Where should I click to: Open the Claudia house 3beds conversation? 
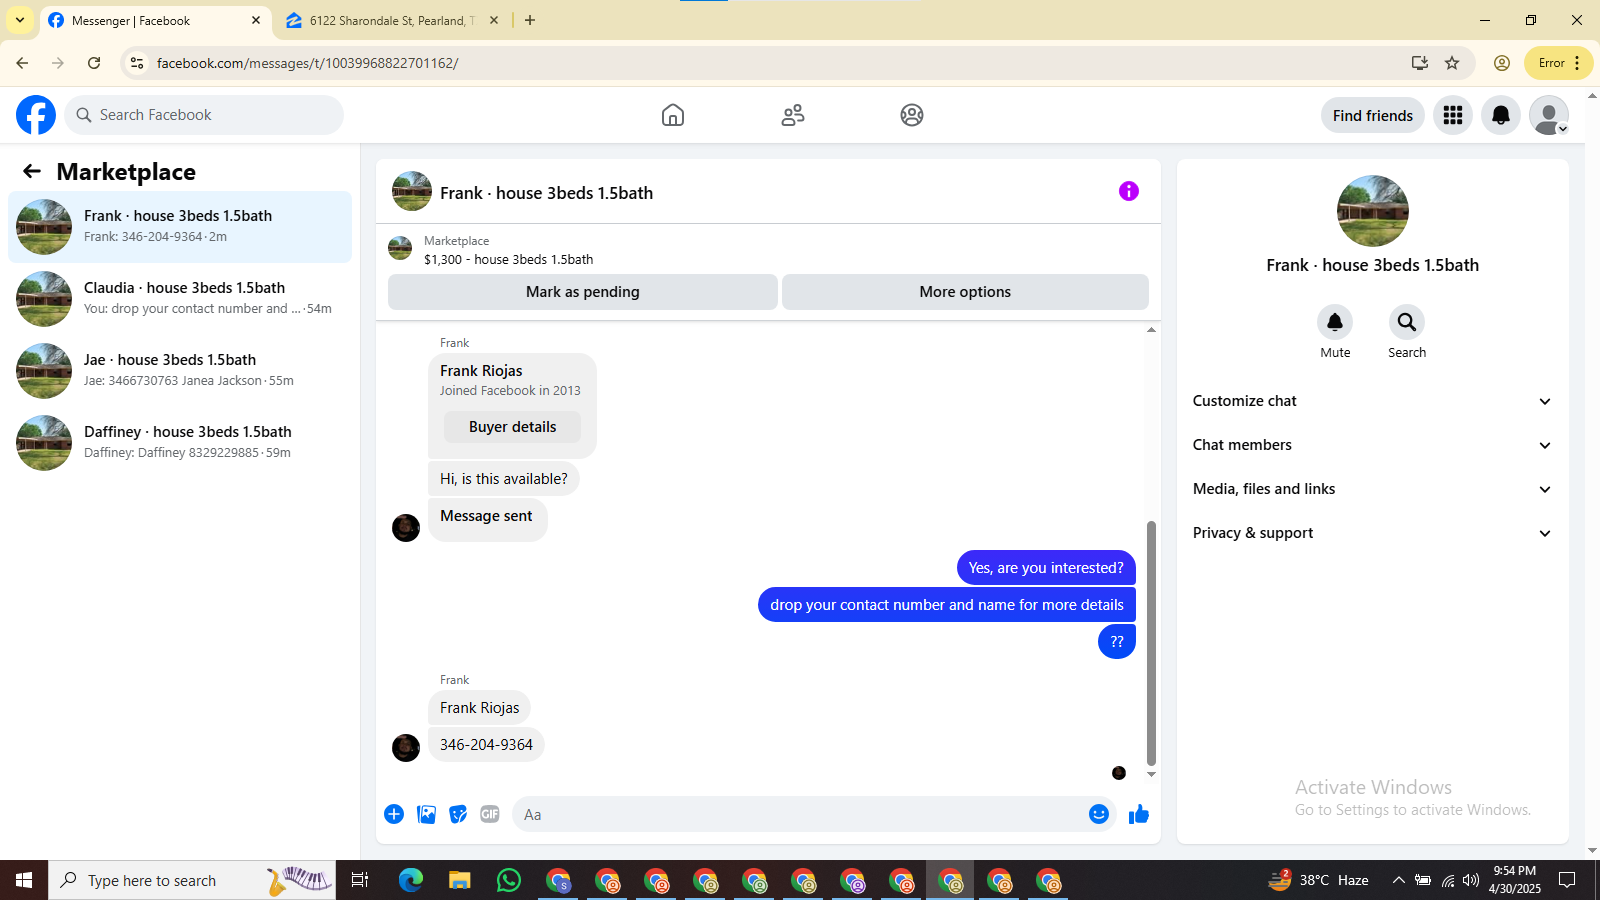click(x=180, y=299)
